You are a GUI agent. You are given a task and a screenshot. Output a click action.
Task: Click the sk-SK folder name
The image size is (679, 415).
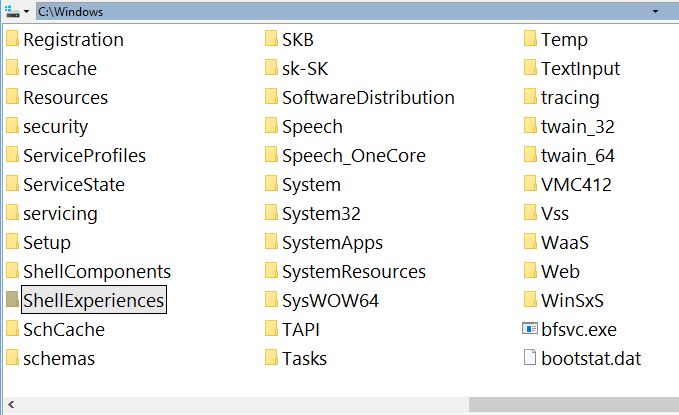coord(305,68)
